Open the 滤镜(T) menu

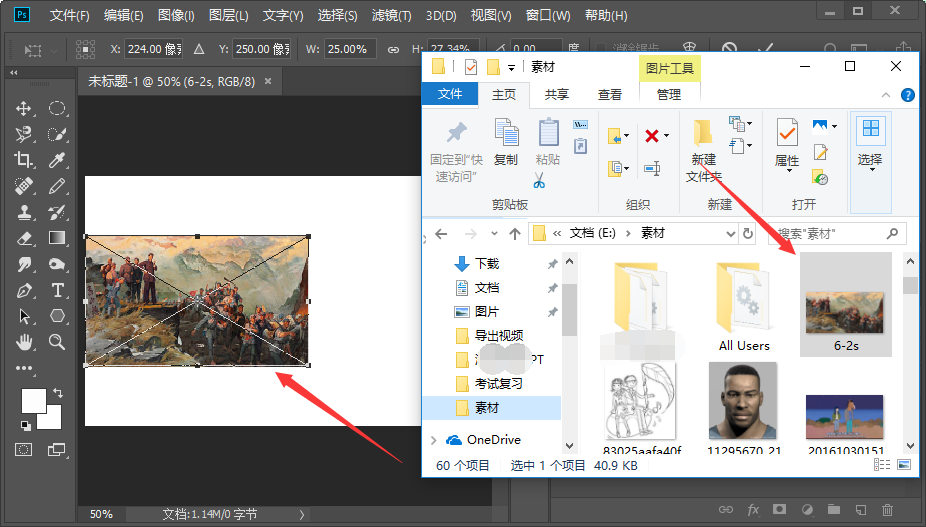(x=392, y=15)
